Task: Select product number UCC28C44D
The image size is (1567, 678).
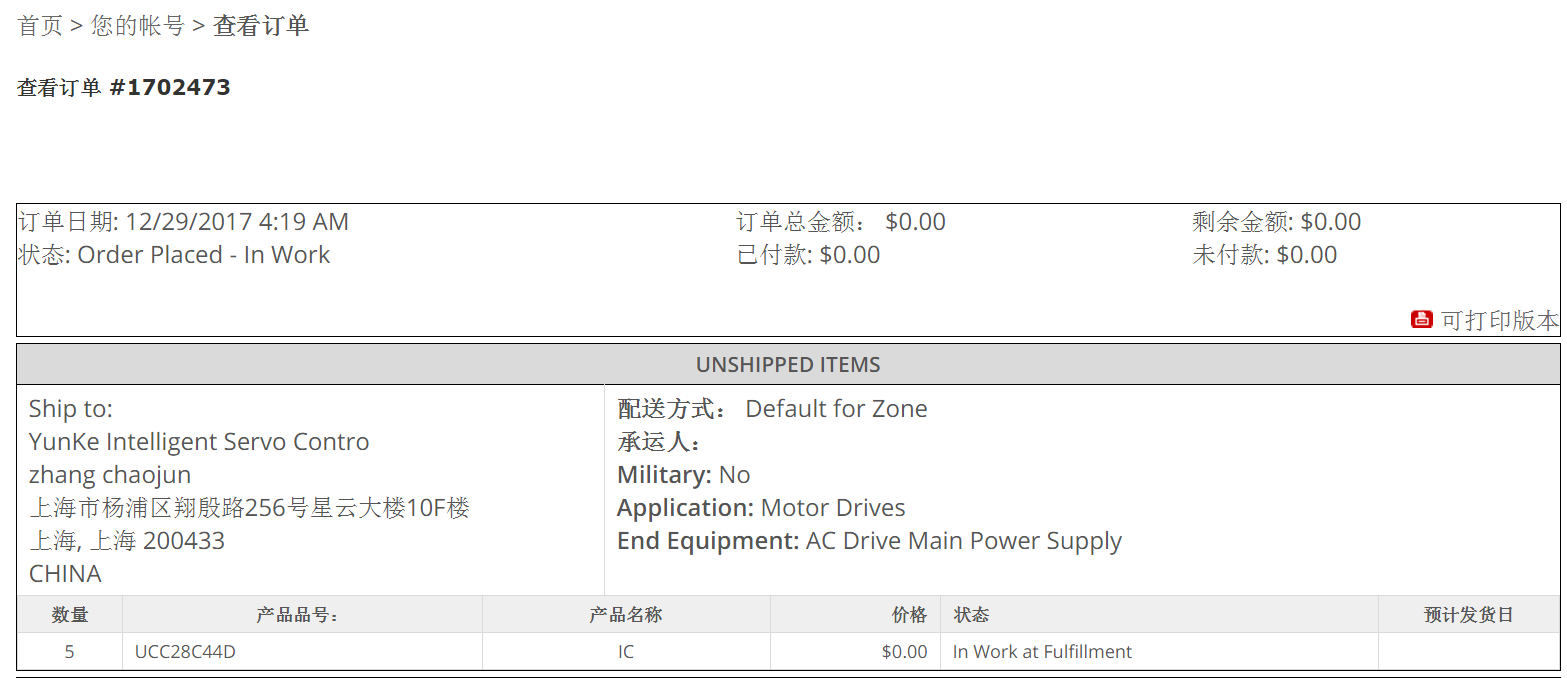Action: click(x=185, y=652)
